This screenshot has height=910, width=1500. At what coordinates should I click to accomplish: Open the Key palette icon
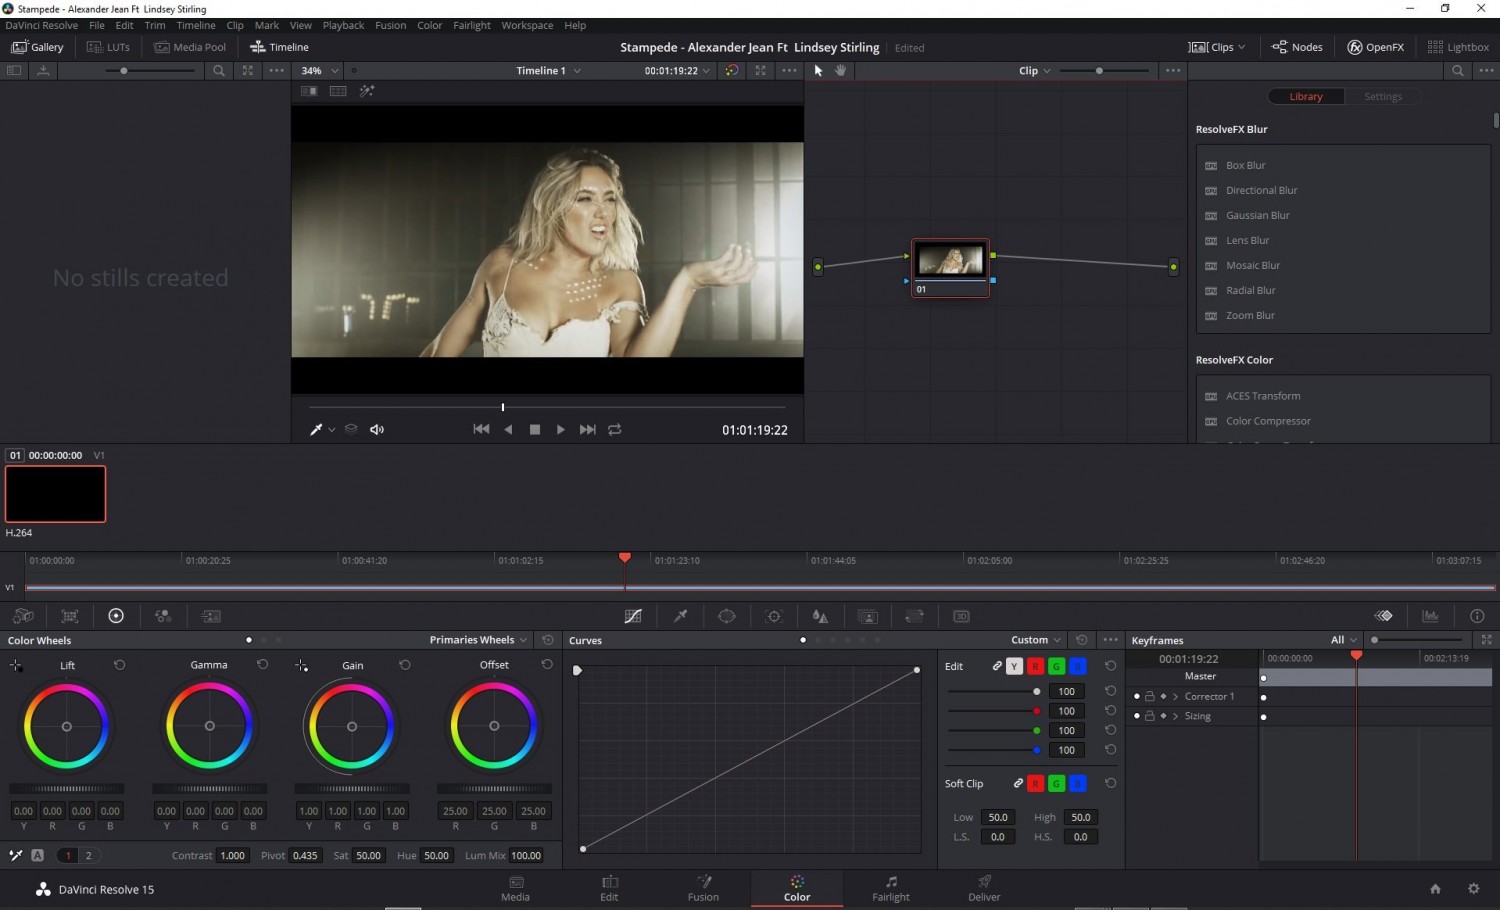click(868, 616)
